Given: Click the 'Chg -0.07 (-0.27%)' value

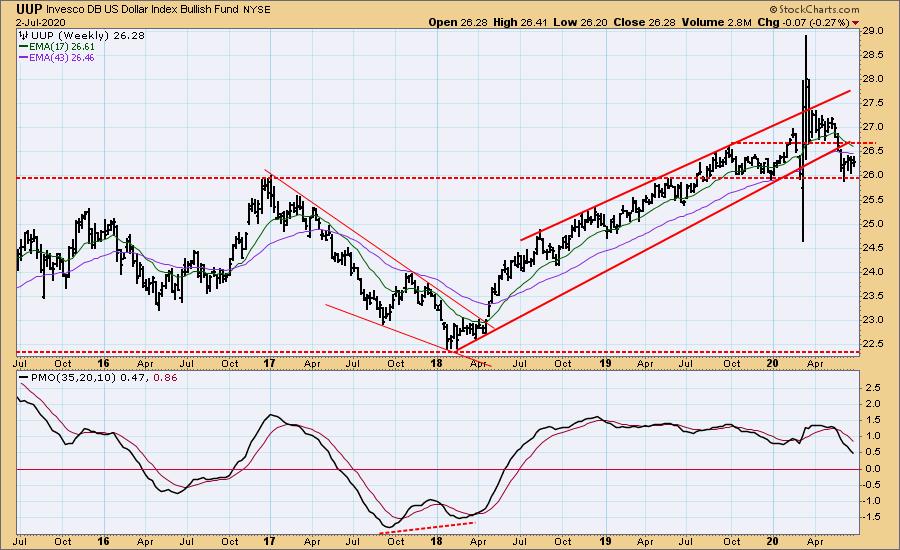Looking at the screenshot, I should click(803, 22).
